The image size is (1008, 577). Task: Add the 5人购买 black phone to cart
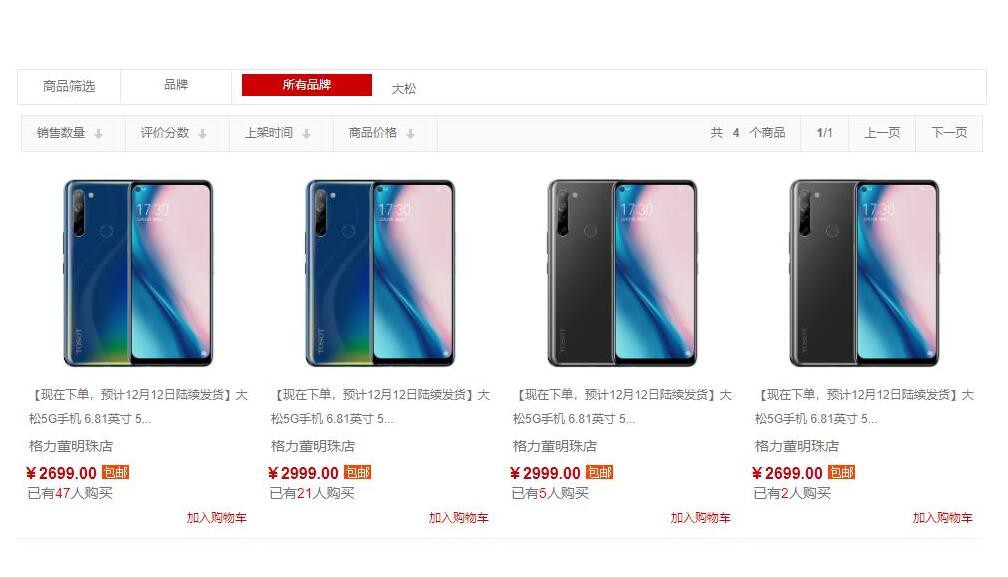[x=701, y=517]
